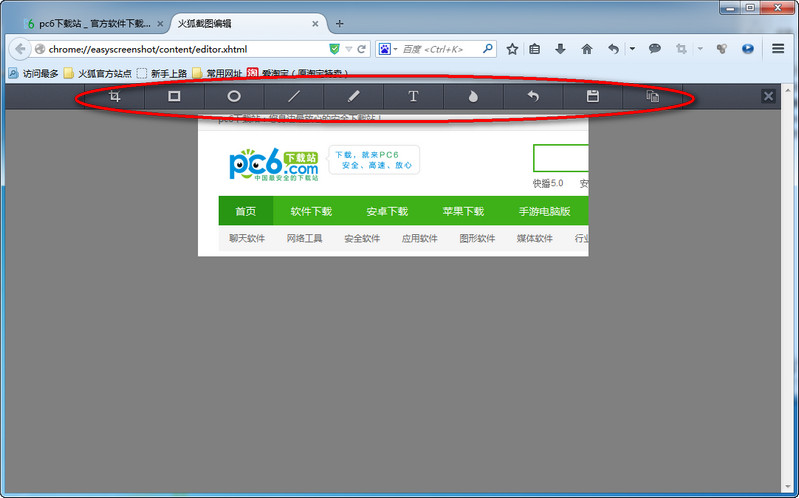Select the rectangle drawing tool

click(x=174, y=97)
